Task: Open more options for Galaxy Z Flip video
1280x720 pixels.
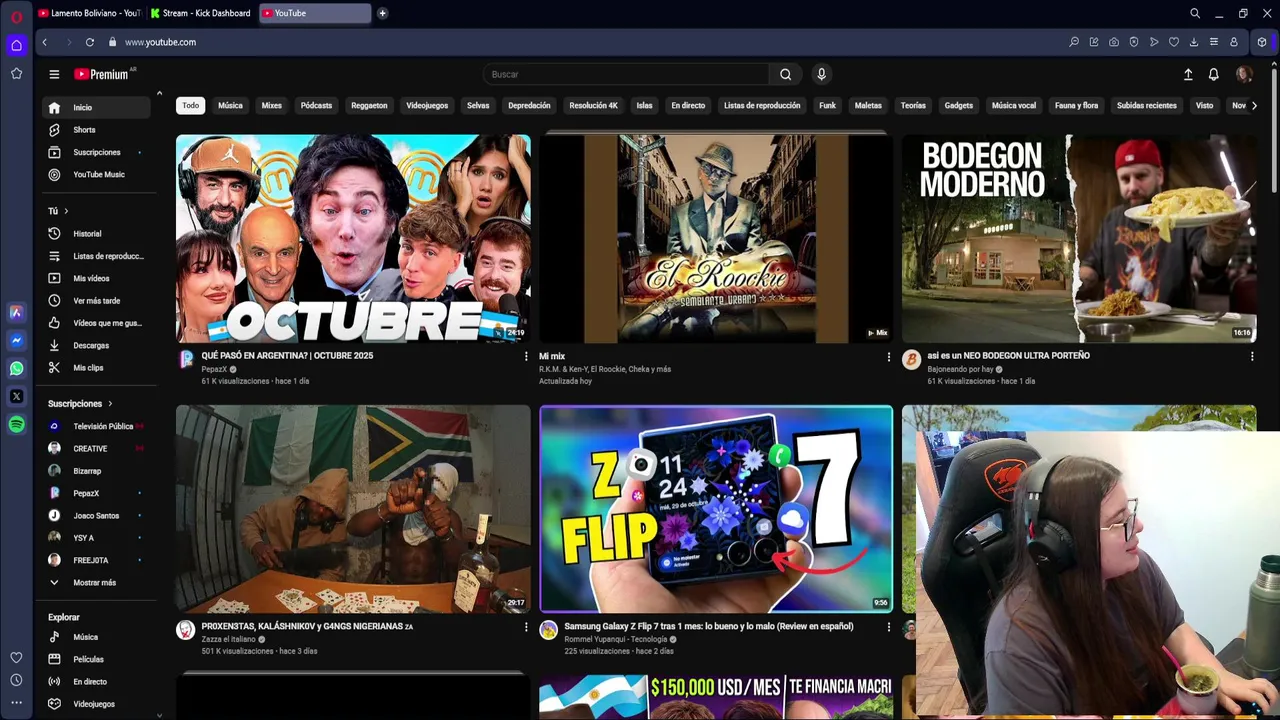Action: click(888, 627)
